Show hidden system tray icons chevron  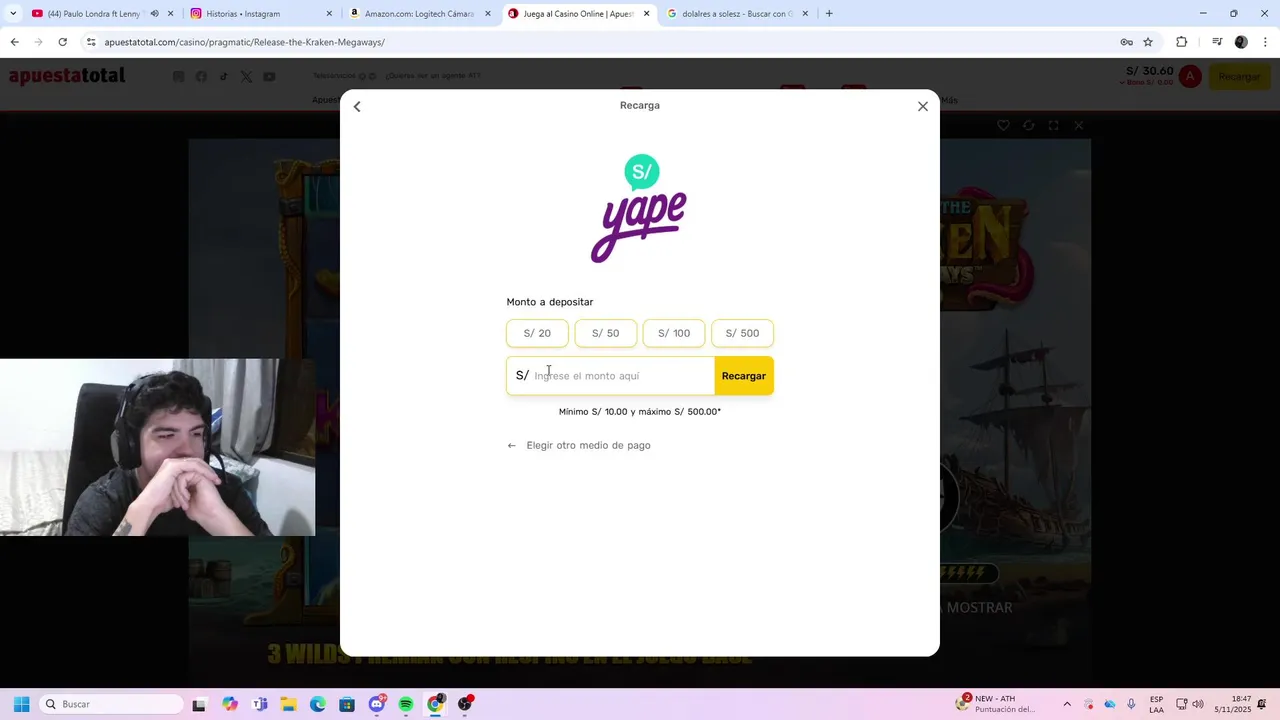[x=1067, y=704]
